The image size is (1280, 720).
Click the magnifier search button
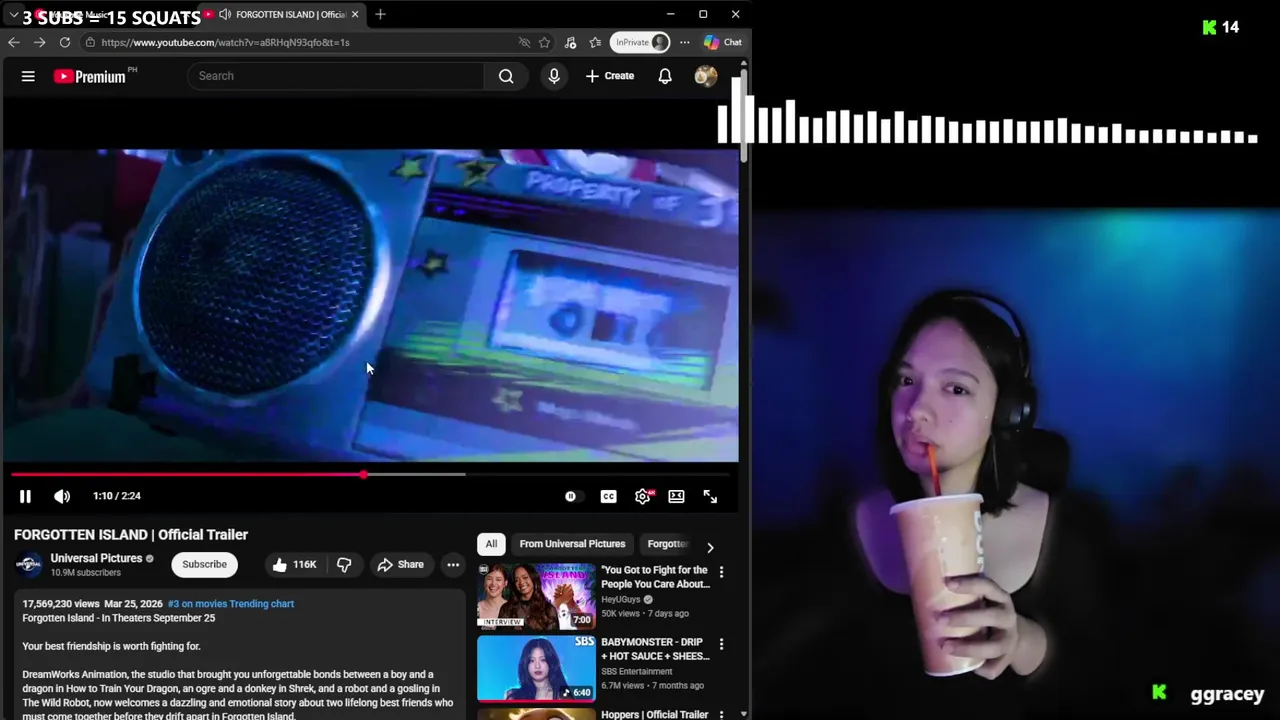coord(506,76)
